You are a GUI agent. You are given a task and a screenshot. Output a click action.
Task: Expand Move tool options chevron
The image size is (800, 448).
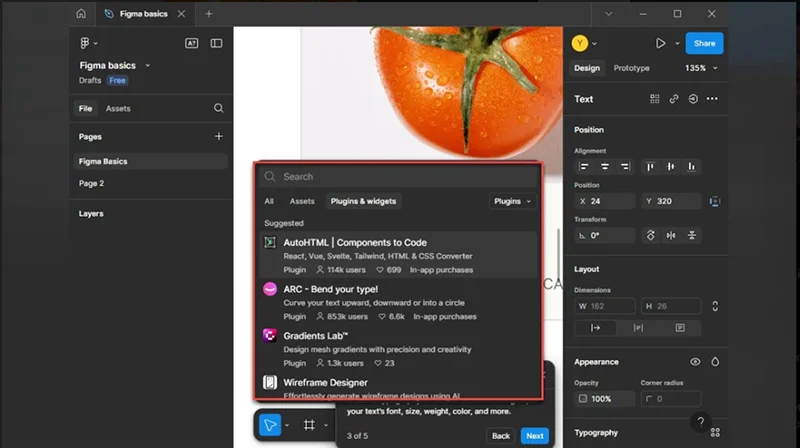(287, 425)
